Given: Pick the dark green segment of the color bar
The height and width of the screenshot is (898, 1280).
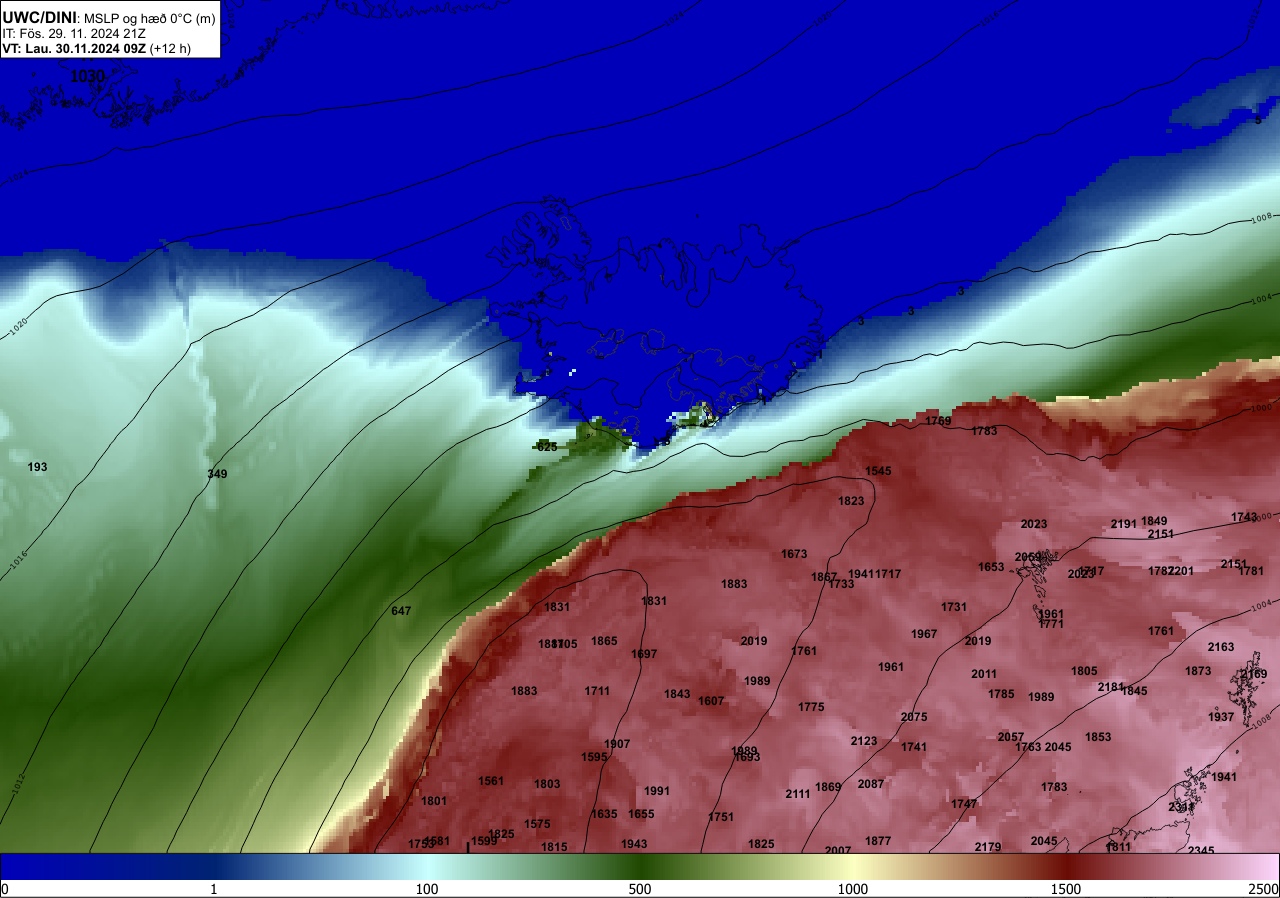Looking at the screenshot, I should pos(640,867).
